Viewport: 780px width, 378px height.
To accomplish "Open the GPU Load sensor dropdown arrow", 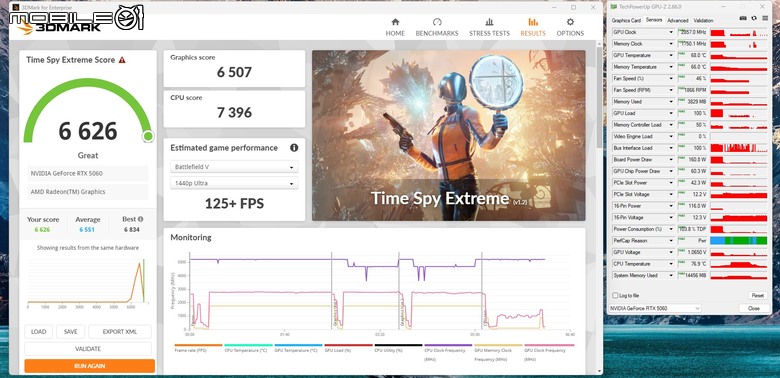I will point(671,113).
